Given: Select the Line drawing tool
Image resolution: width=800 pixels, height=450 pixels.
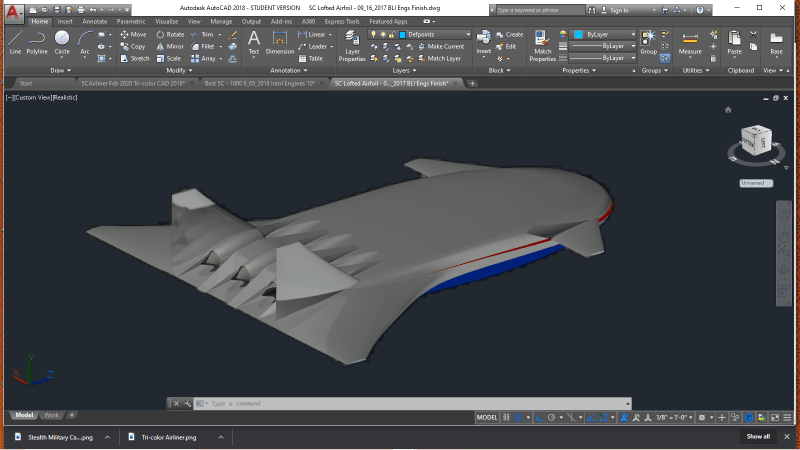Looking at the screenshot, I should tap(15, 41).
